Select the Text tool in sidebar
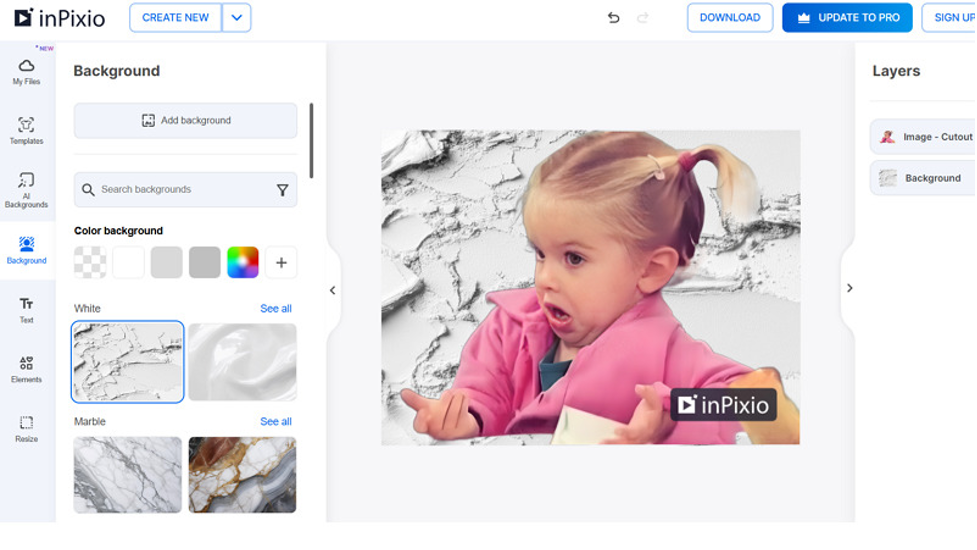The image size is (977, 550). point(26,309)
